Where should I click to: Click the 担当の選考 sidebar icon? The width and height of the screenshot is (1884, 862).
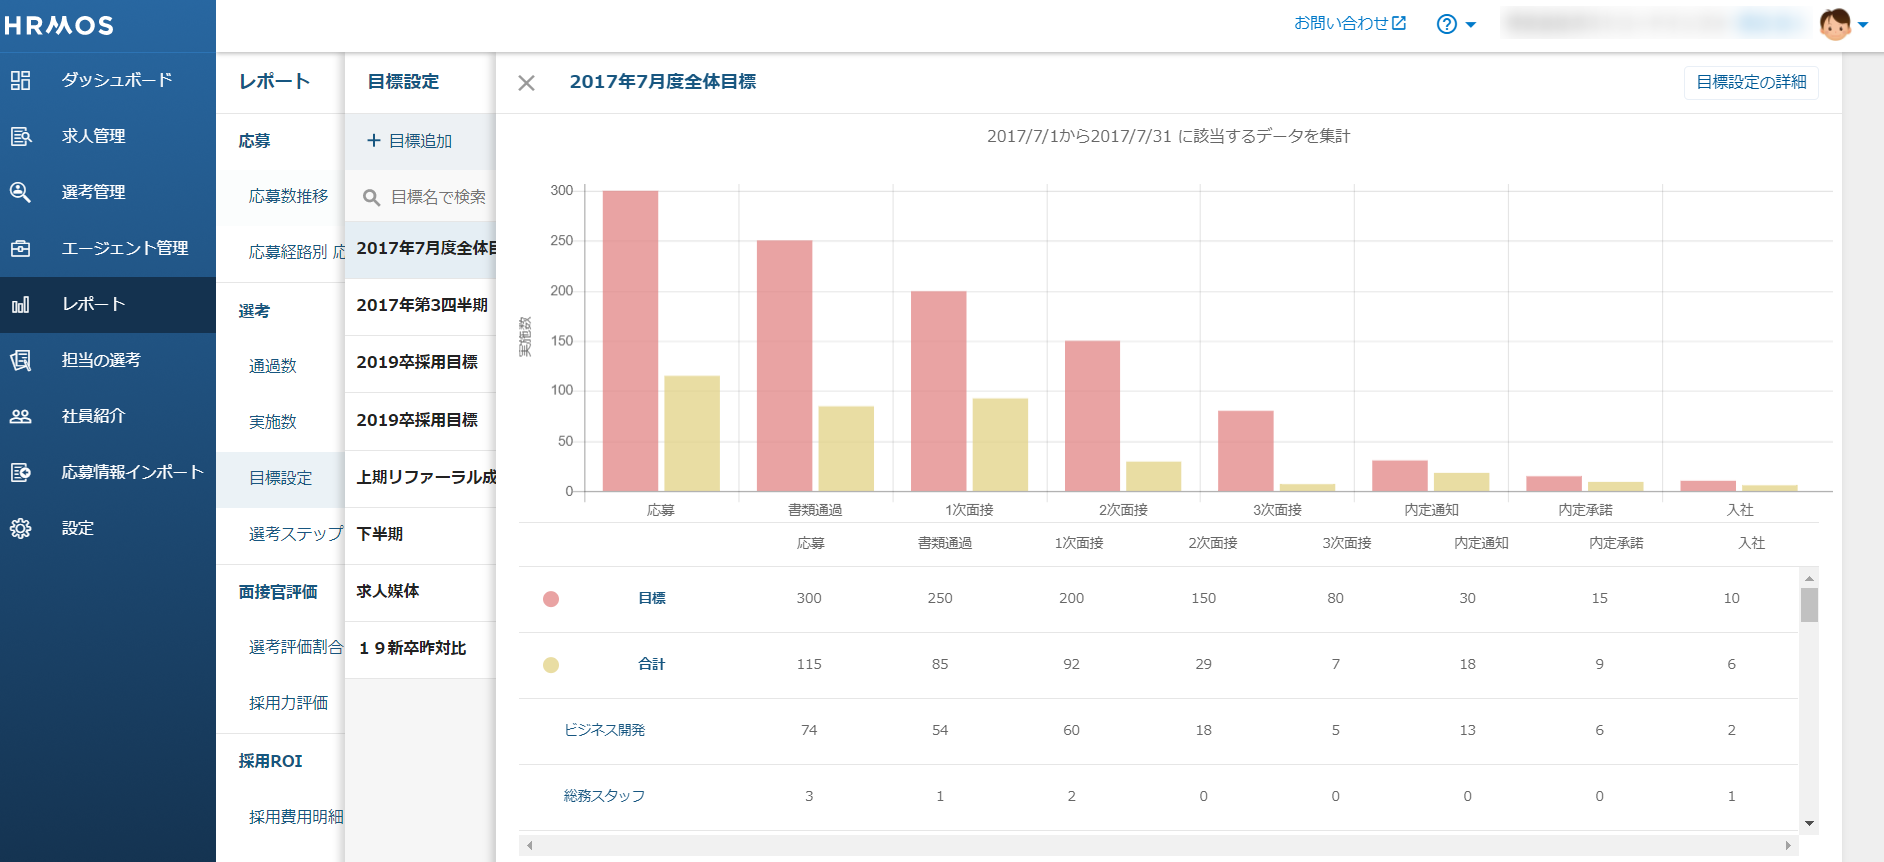click(x=21, y=360)
